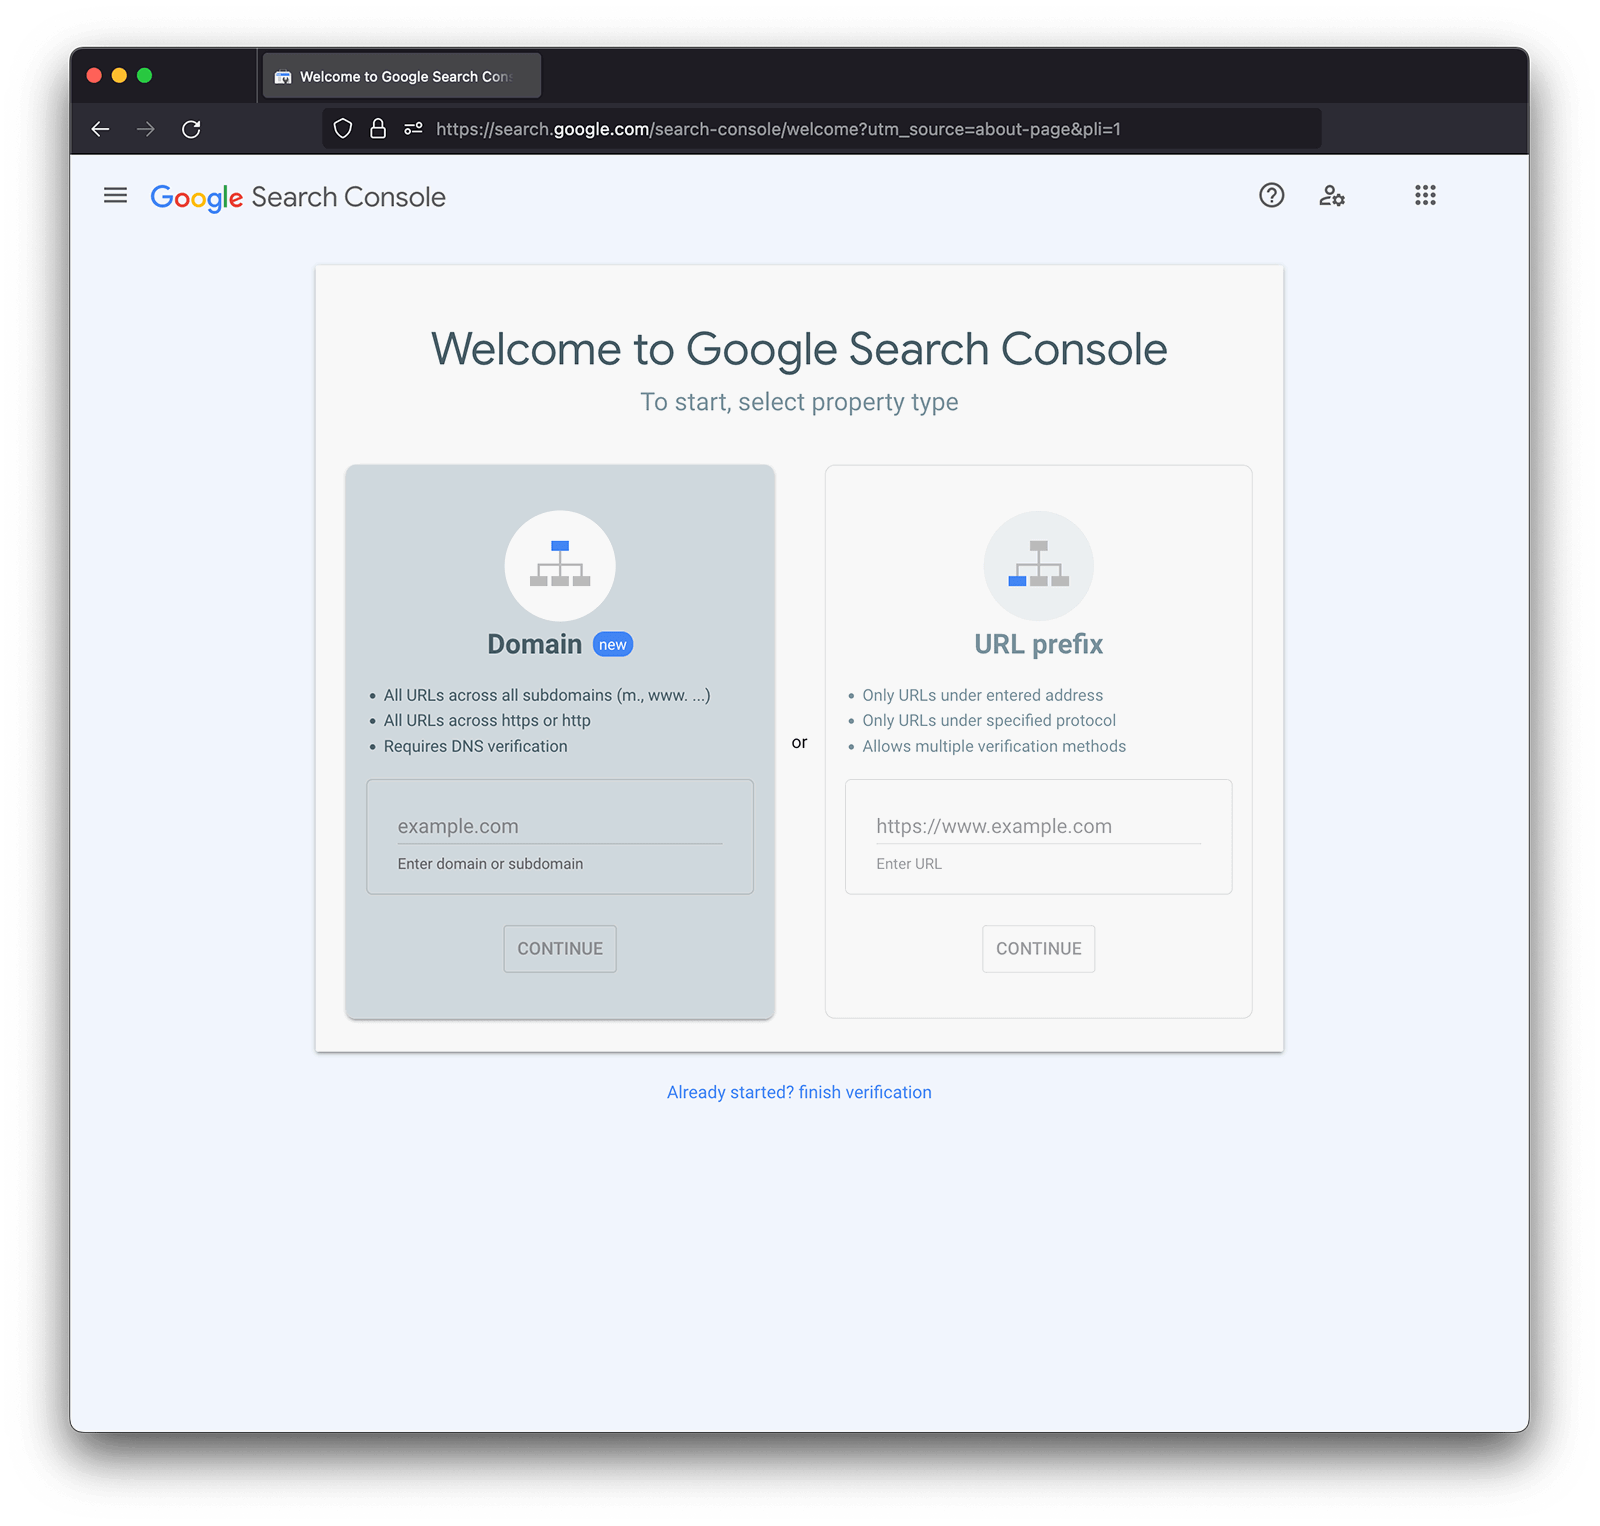Open the hamburger main menu

[115, 196]
